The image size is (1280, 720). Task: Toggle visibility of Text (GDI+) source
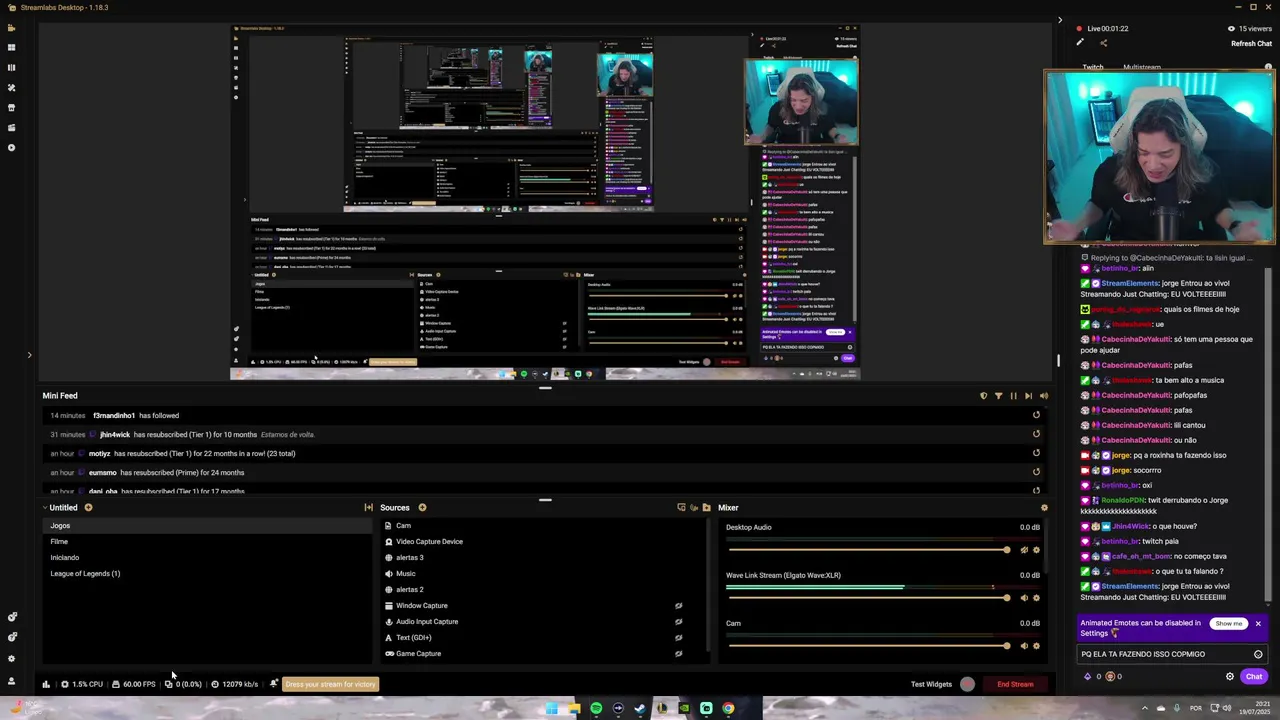(678, 638)
